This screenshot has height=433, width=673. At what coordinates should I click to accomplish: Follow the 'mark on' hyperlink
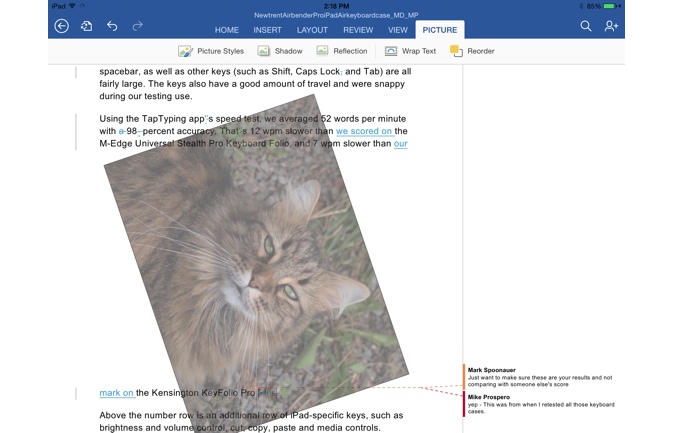(x=116, y=393)
